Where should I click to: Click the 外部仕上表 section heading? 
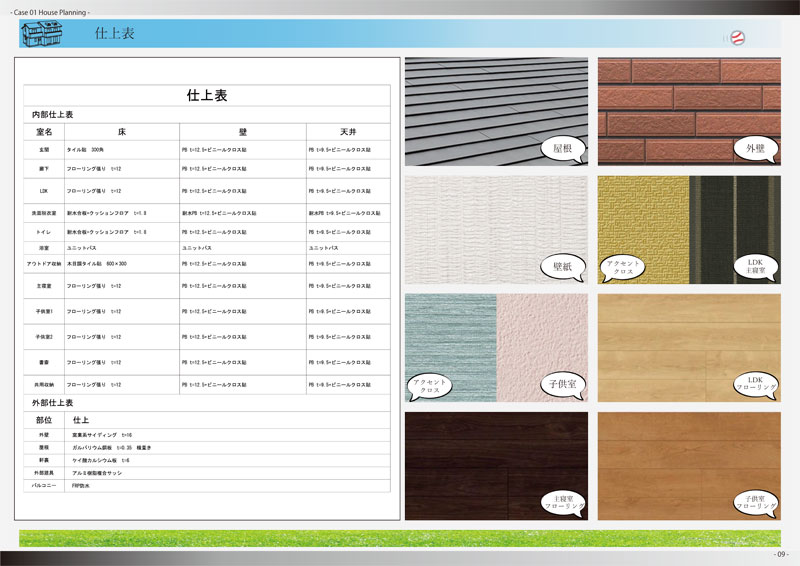pyautogui.click(x=52, y=402)
